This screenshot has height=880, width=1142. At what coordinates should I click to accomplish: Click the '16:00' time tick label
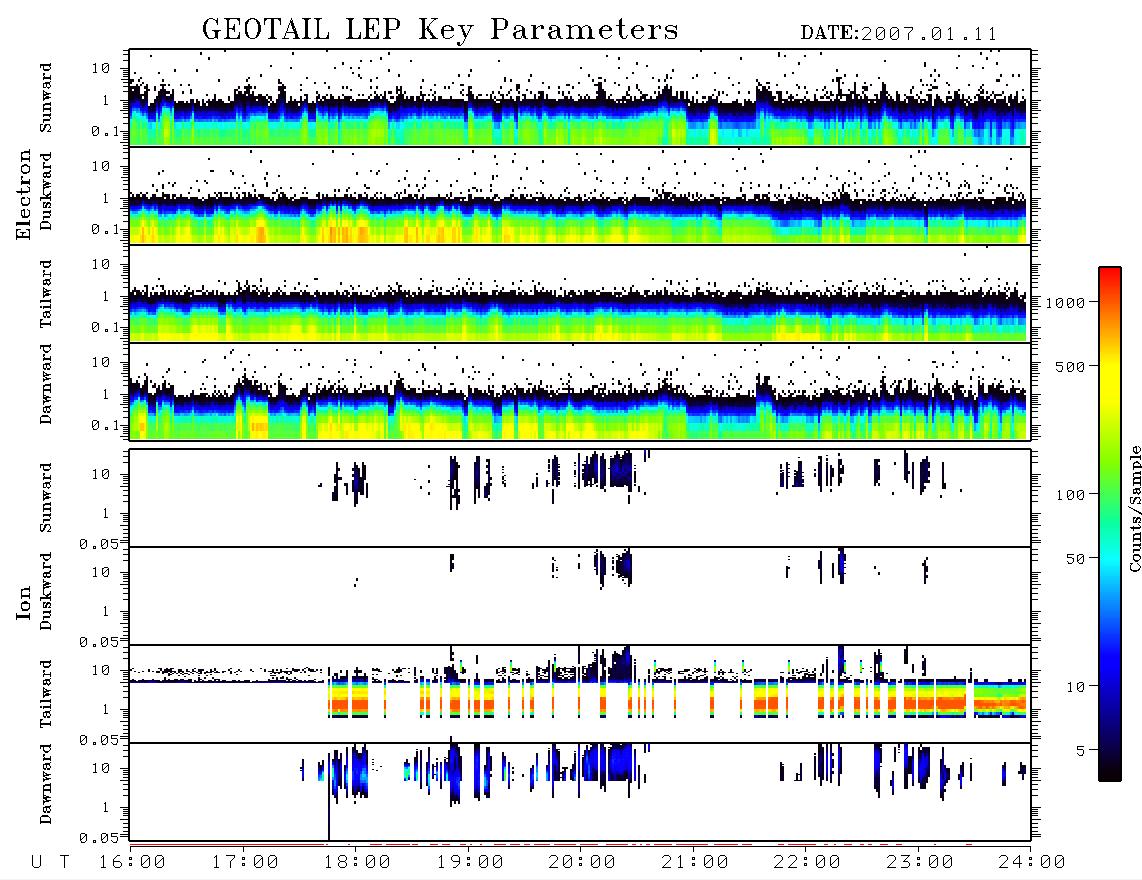(133, 863)
